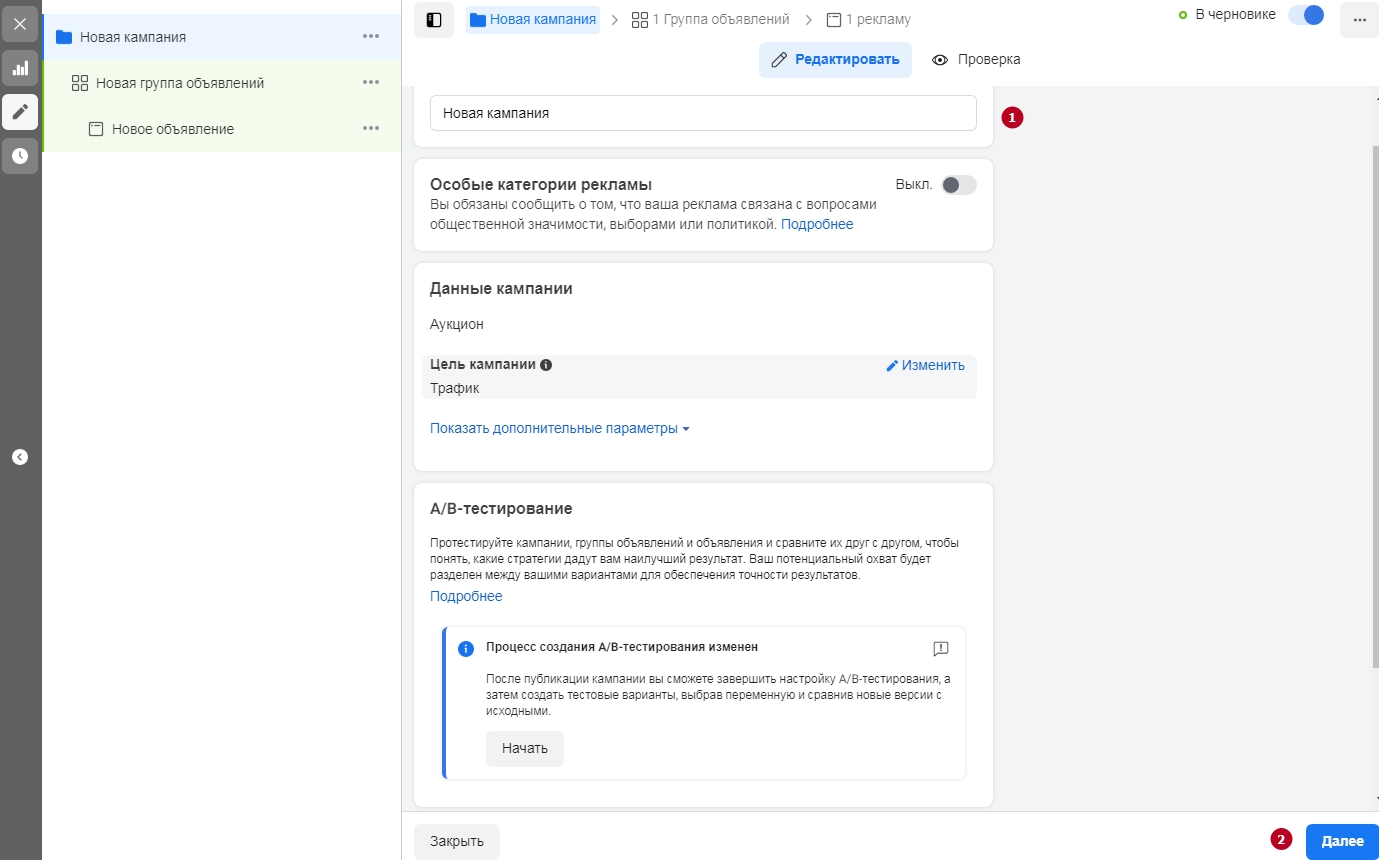
Task: Click the Трафик goal value
Action: click(x=455, y=389)
